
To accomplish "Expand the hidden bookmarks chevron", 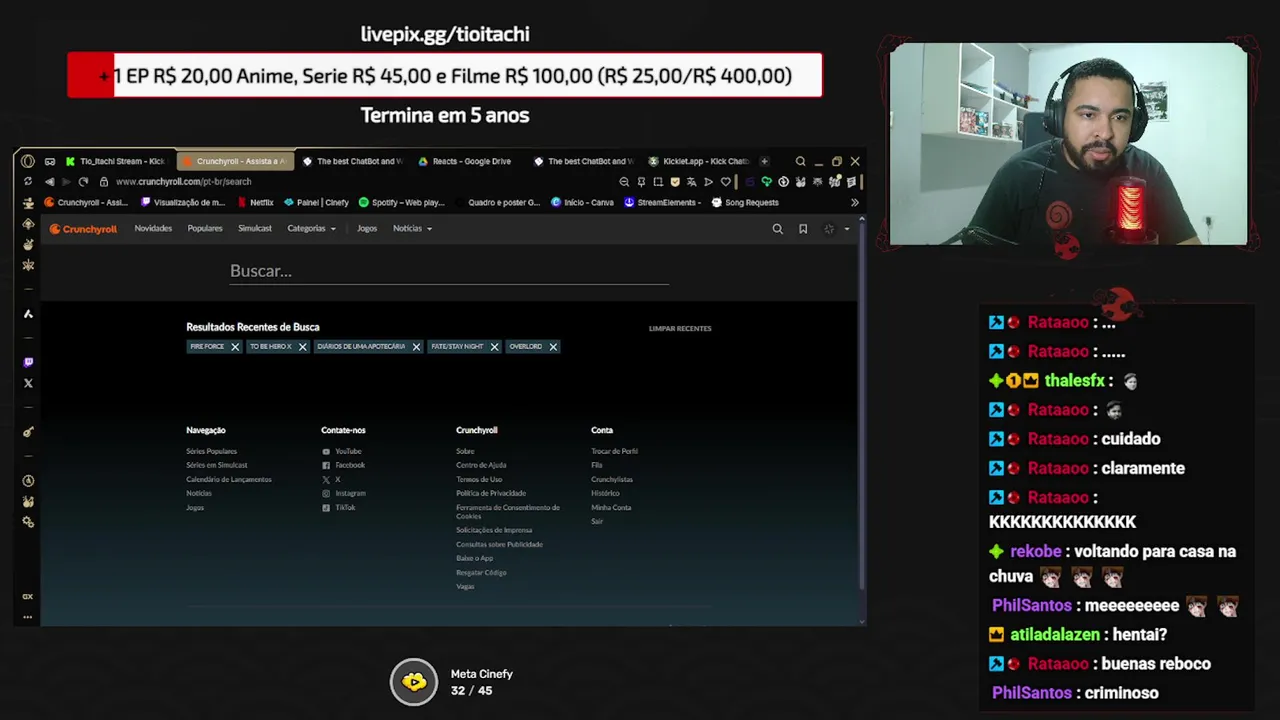I will click(854, 202).
